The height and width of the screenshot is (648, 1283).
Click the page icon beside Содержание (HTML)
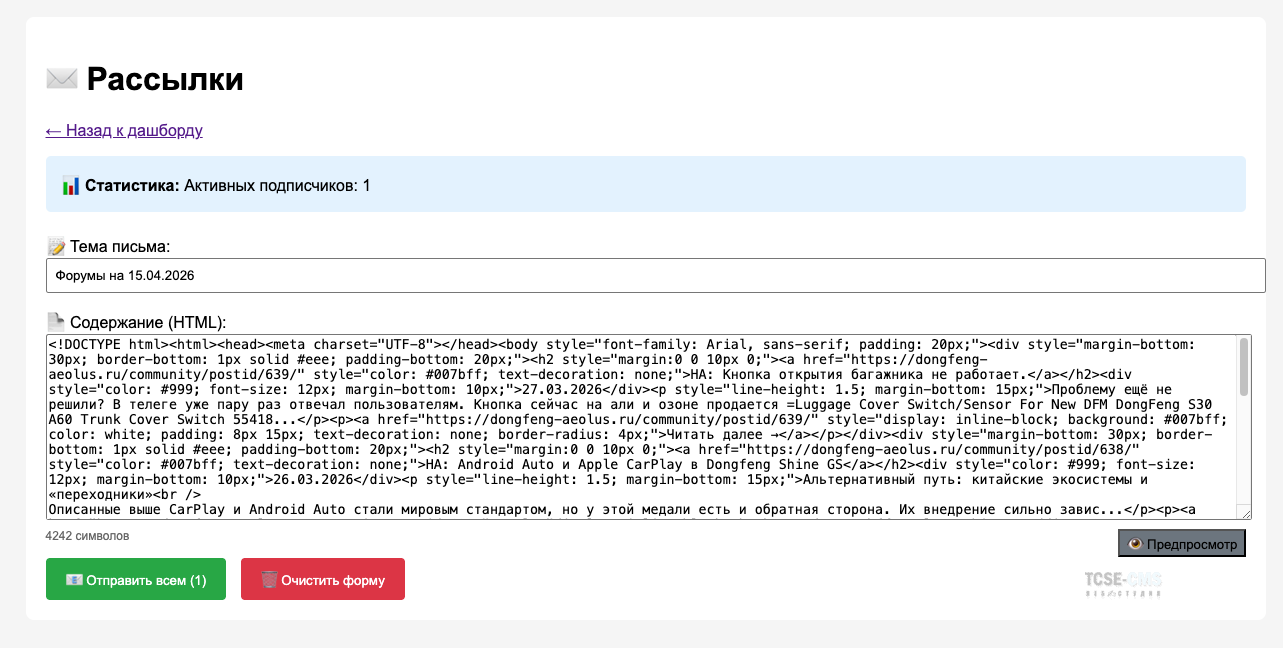coord(56,322)
